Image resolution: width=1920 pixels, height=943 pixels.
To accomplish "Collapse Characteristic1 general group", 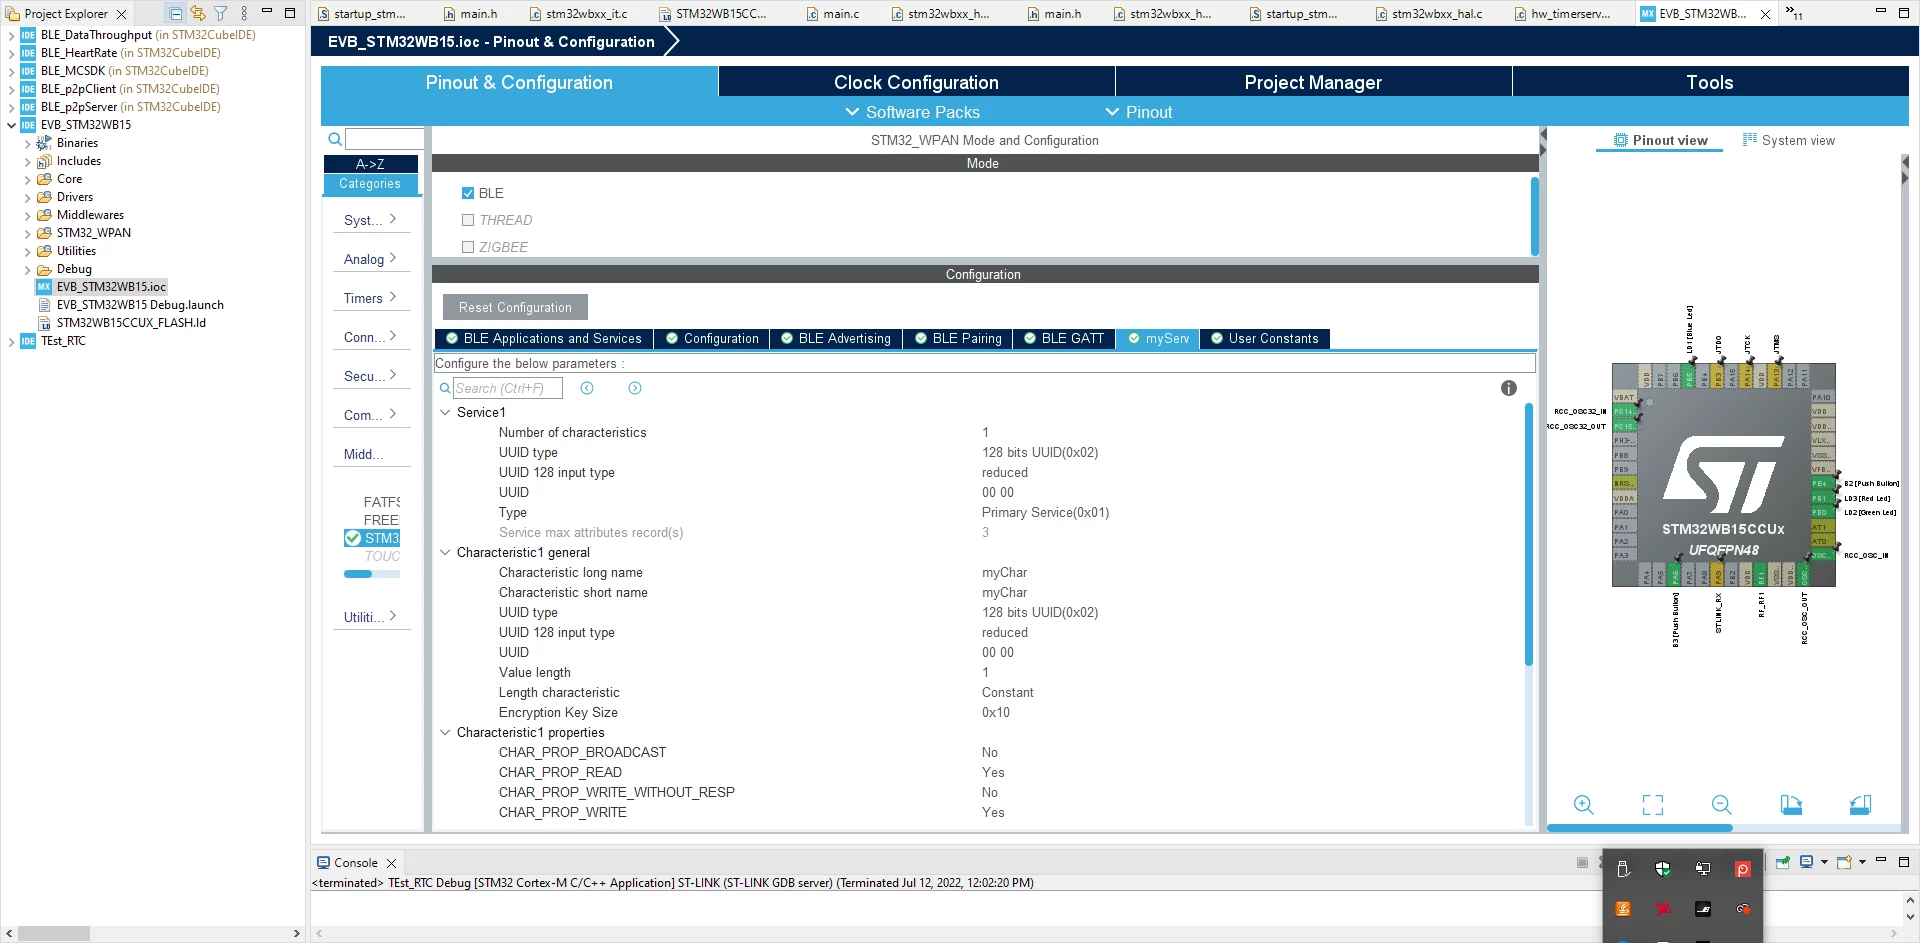I will point(445,552).
